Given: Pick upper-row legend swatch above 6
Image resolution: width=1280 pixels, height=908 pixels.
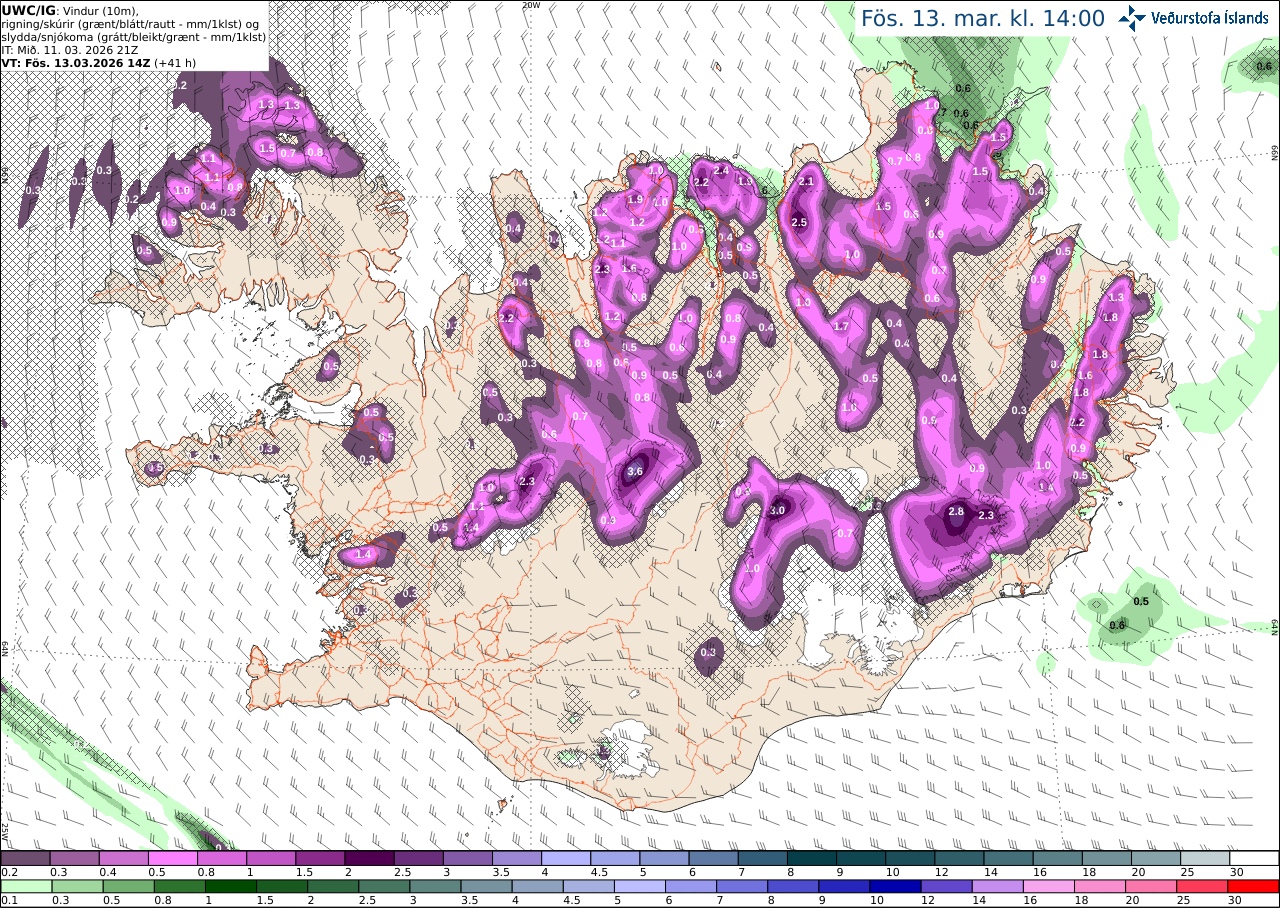Looking at the screenshot, I should point(713,858).
